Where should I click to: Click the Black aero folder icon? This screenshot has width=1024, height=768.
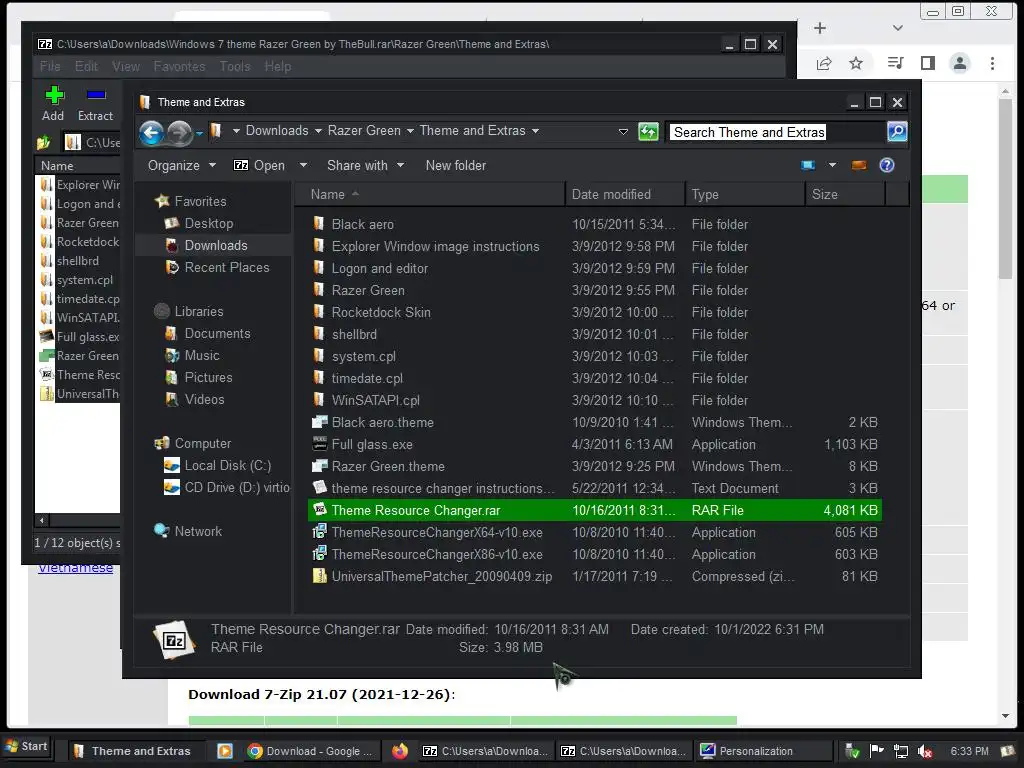click(319, 224)
